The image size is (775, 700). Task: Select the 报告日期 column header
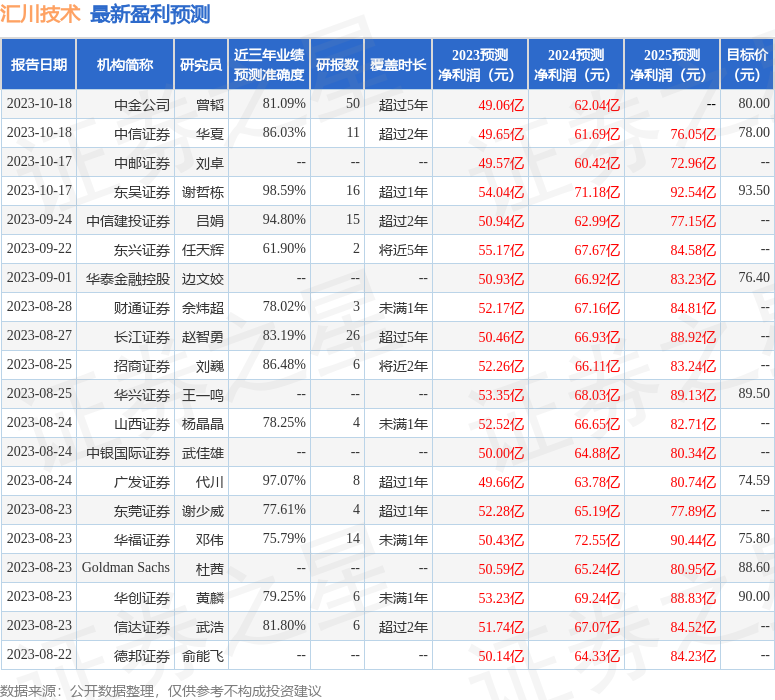(x=39, y=65)
